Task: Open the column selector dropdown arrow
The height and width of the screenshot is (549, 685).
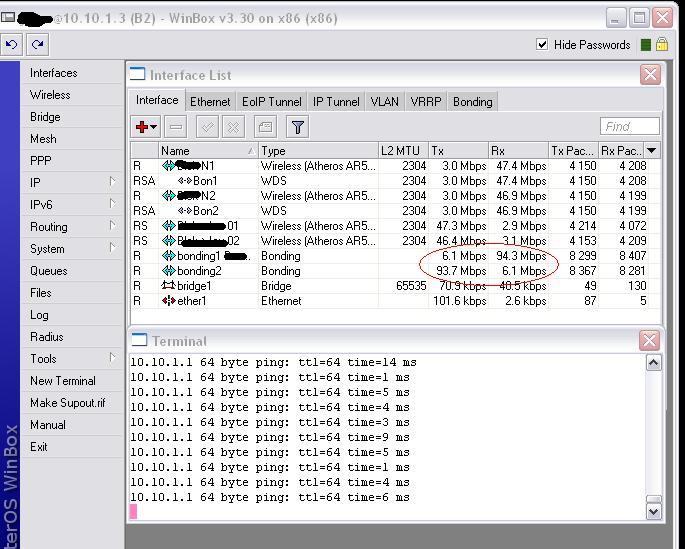Action: pyautogui.click(x=651, y=151)
